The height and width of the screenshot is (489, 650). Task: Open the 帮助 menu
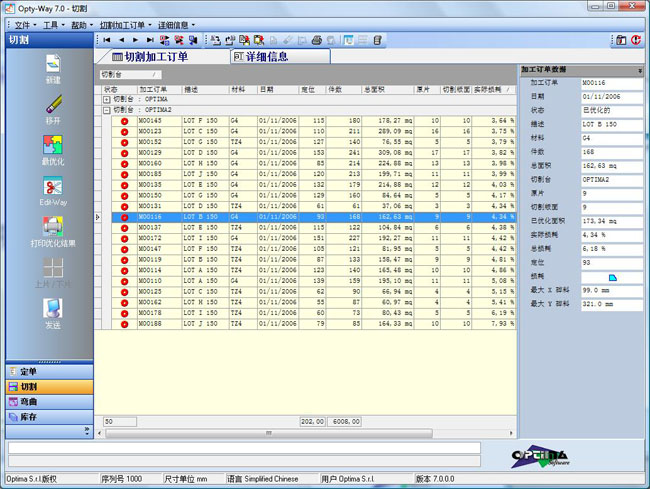pos(82,25)
